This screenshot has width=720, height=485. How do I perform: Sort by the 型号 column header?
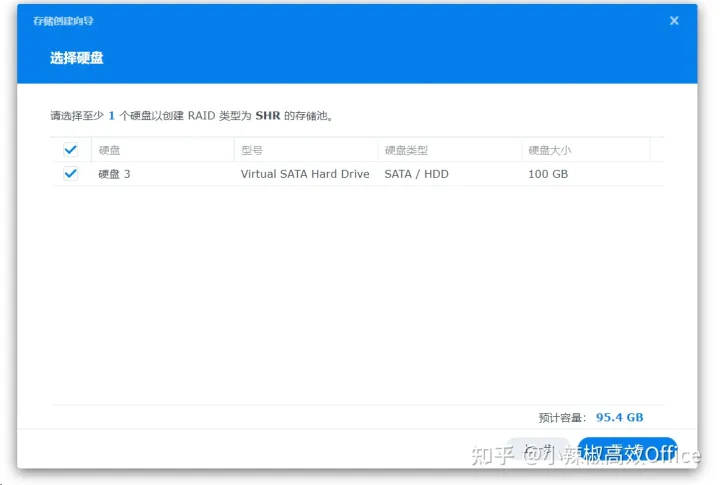[x=306, y=150]
